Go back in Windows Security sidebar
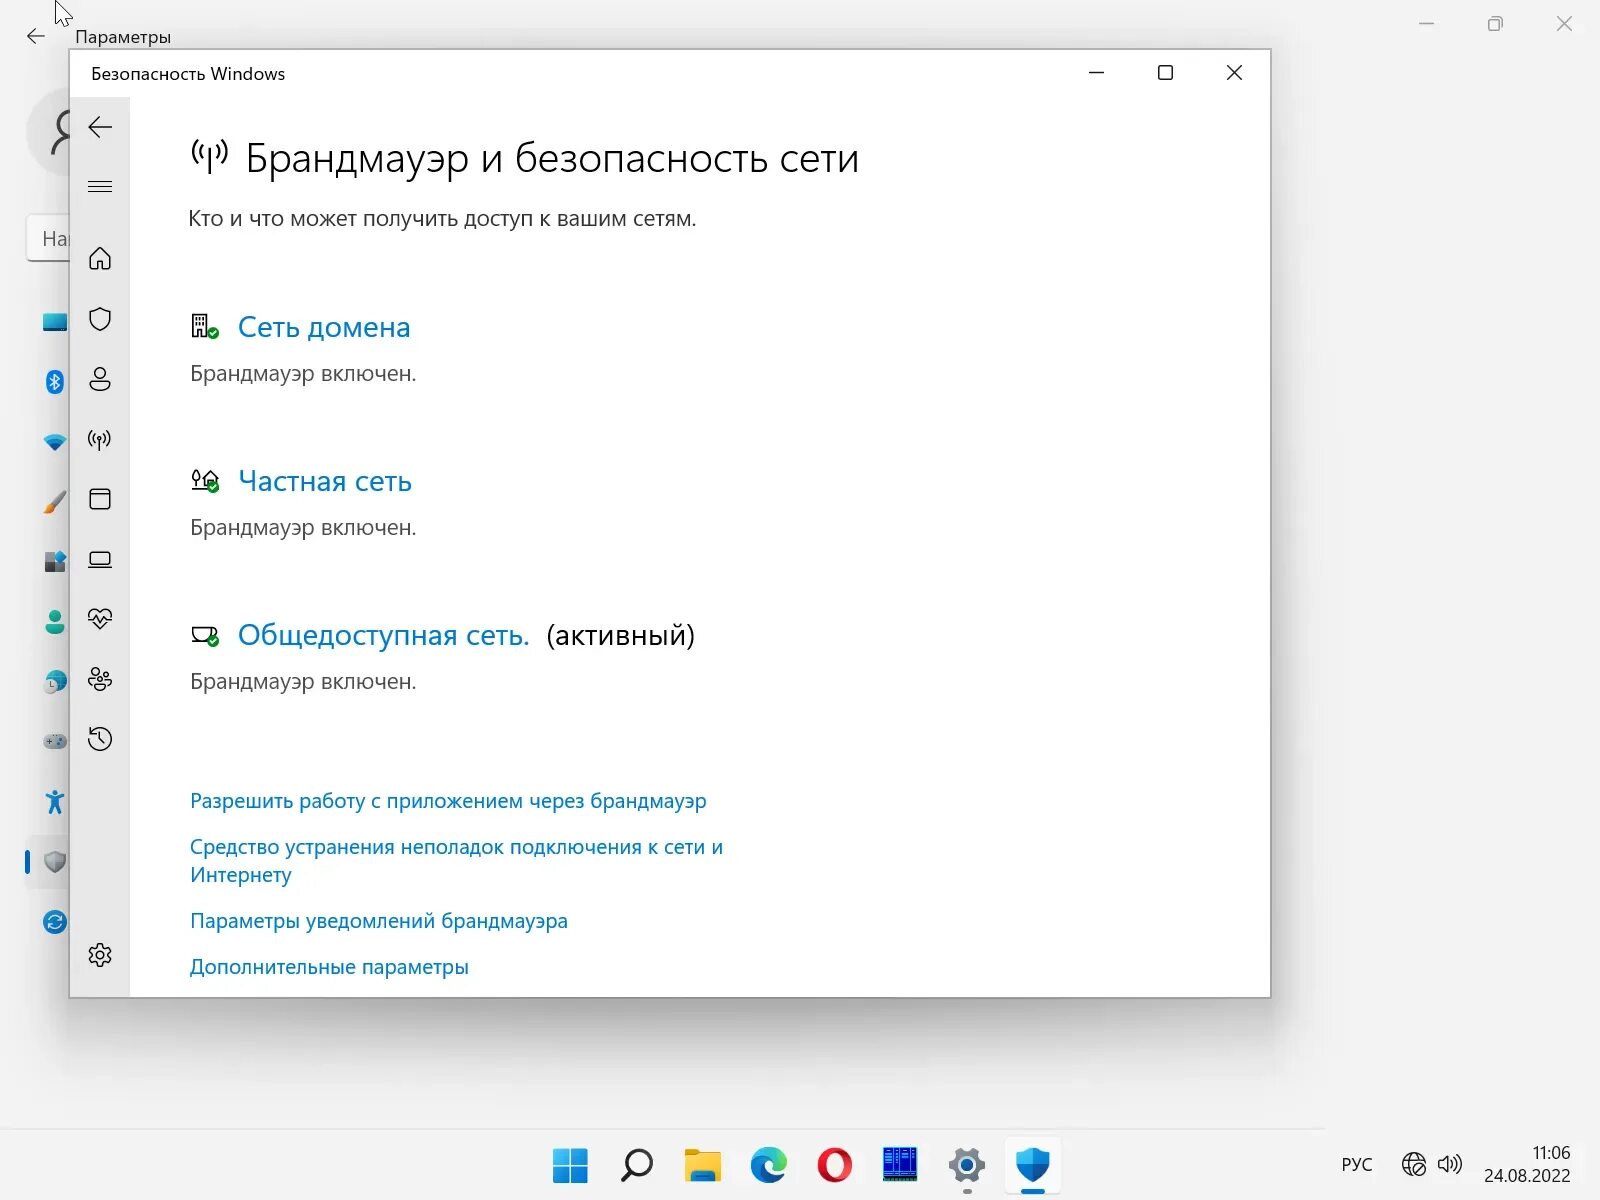Screen dimensions: 1600x1200 point(100,127)
